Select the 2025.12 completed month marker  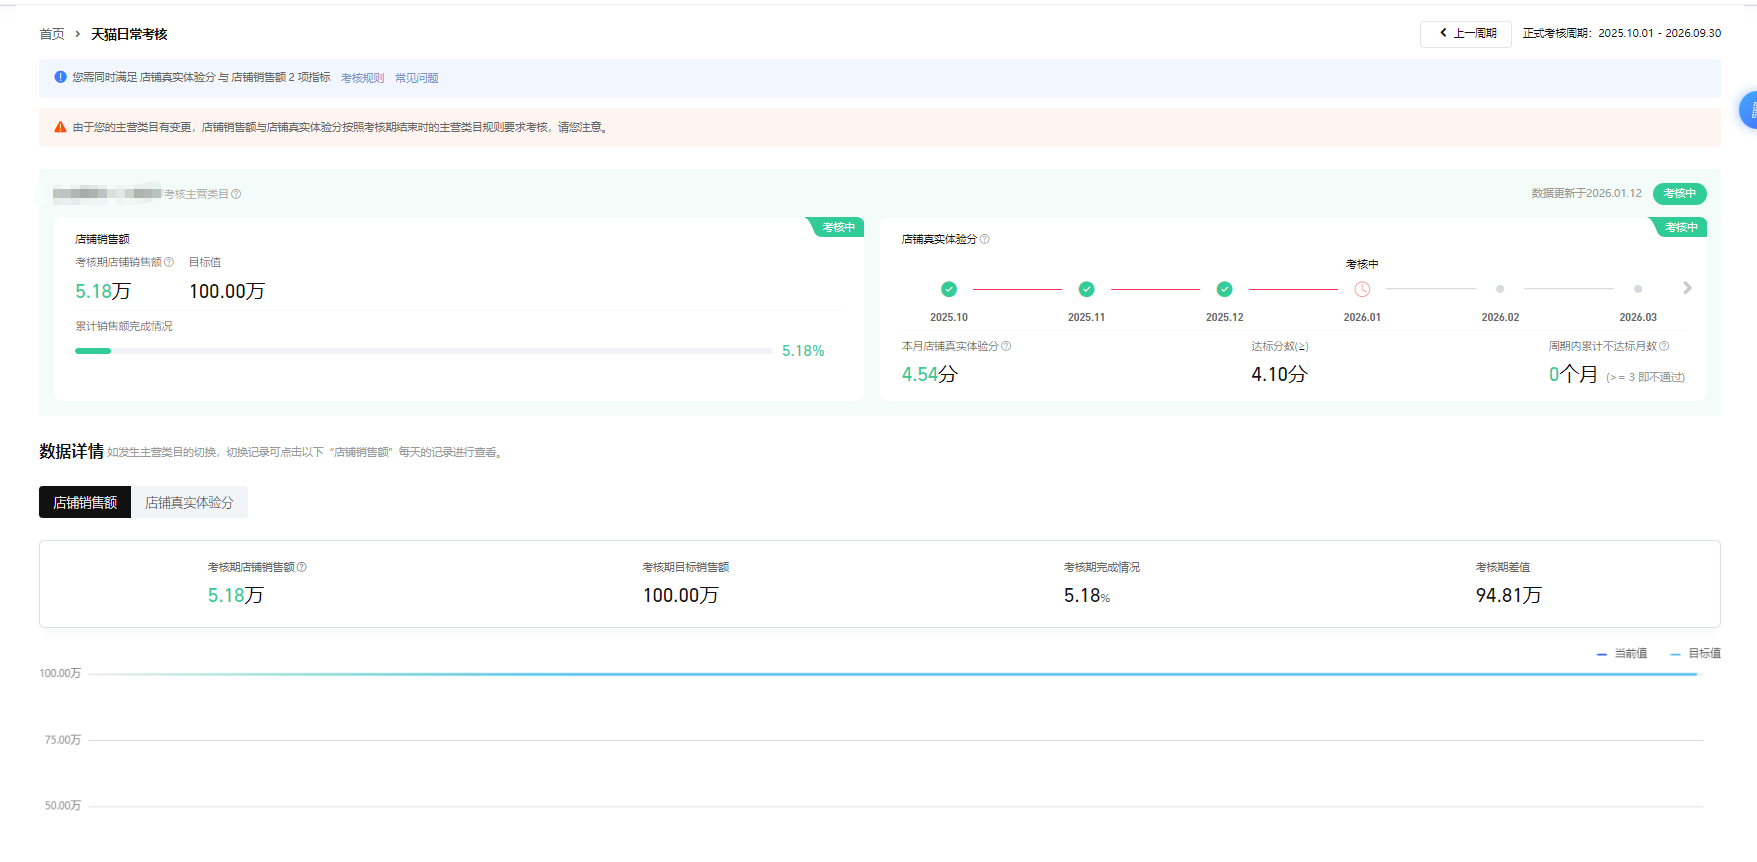click(1224, 289)
